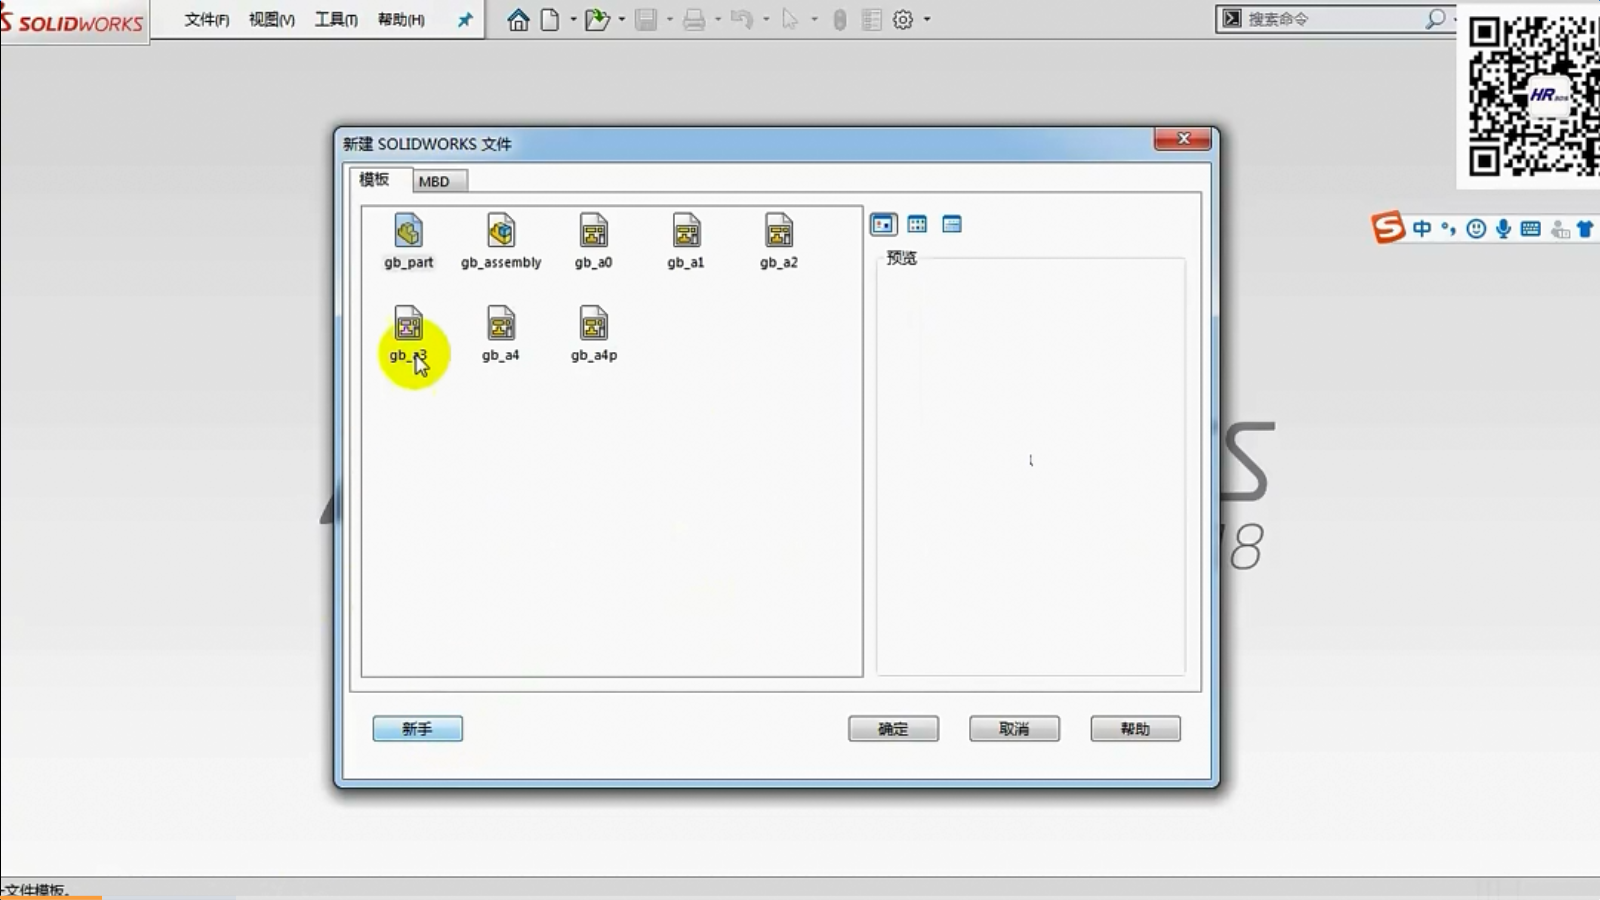This screenshot has height=900, width=1600.
Task: Select the gb_a4p drawing template
Action: 593,326
